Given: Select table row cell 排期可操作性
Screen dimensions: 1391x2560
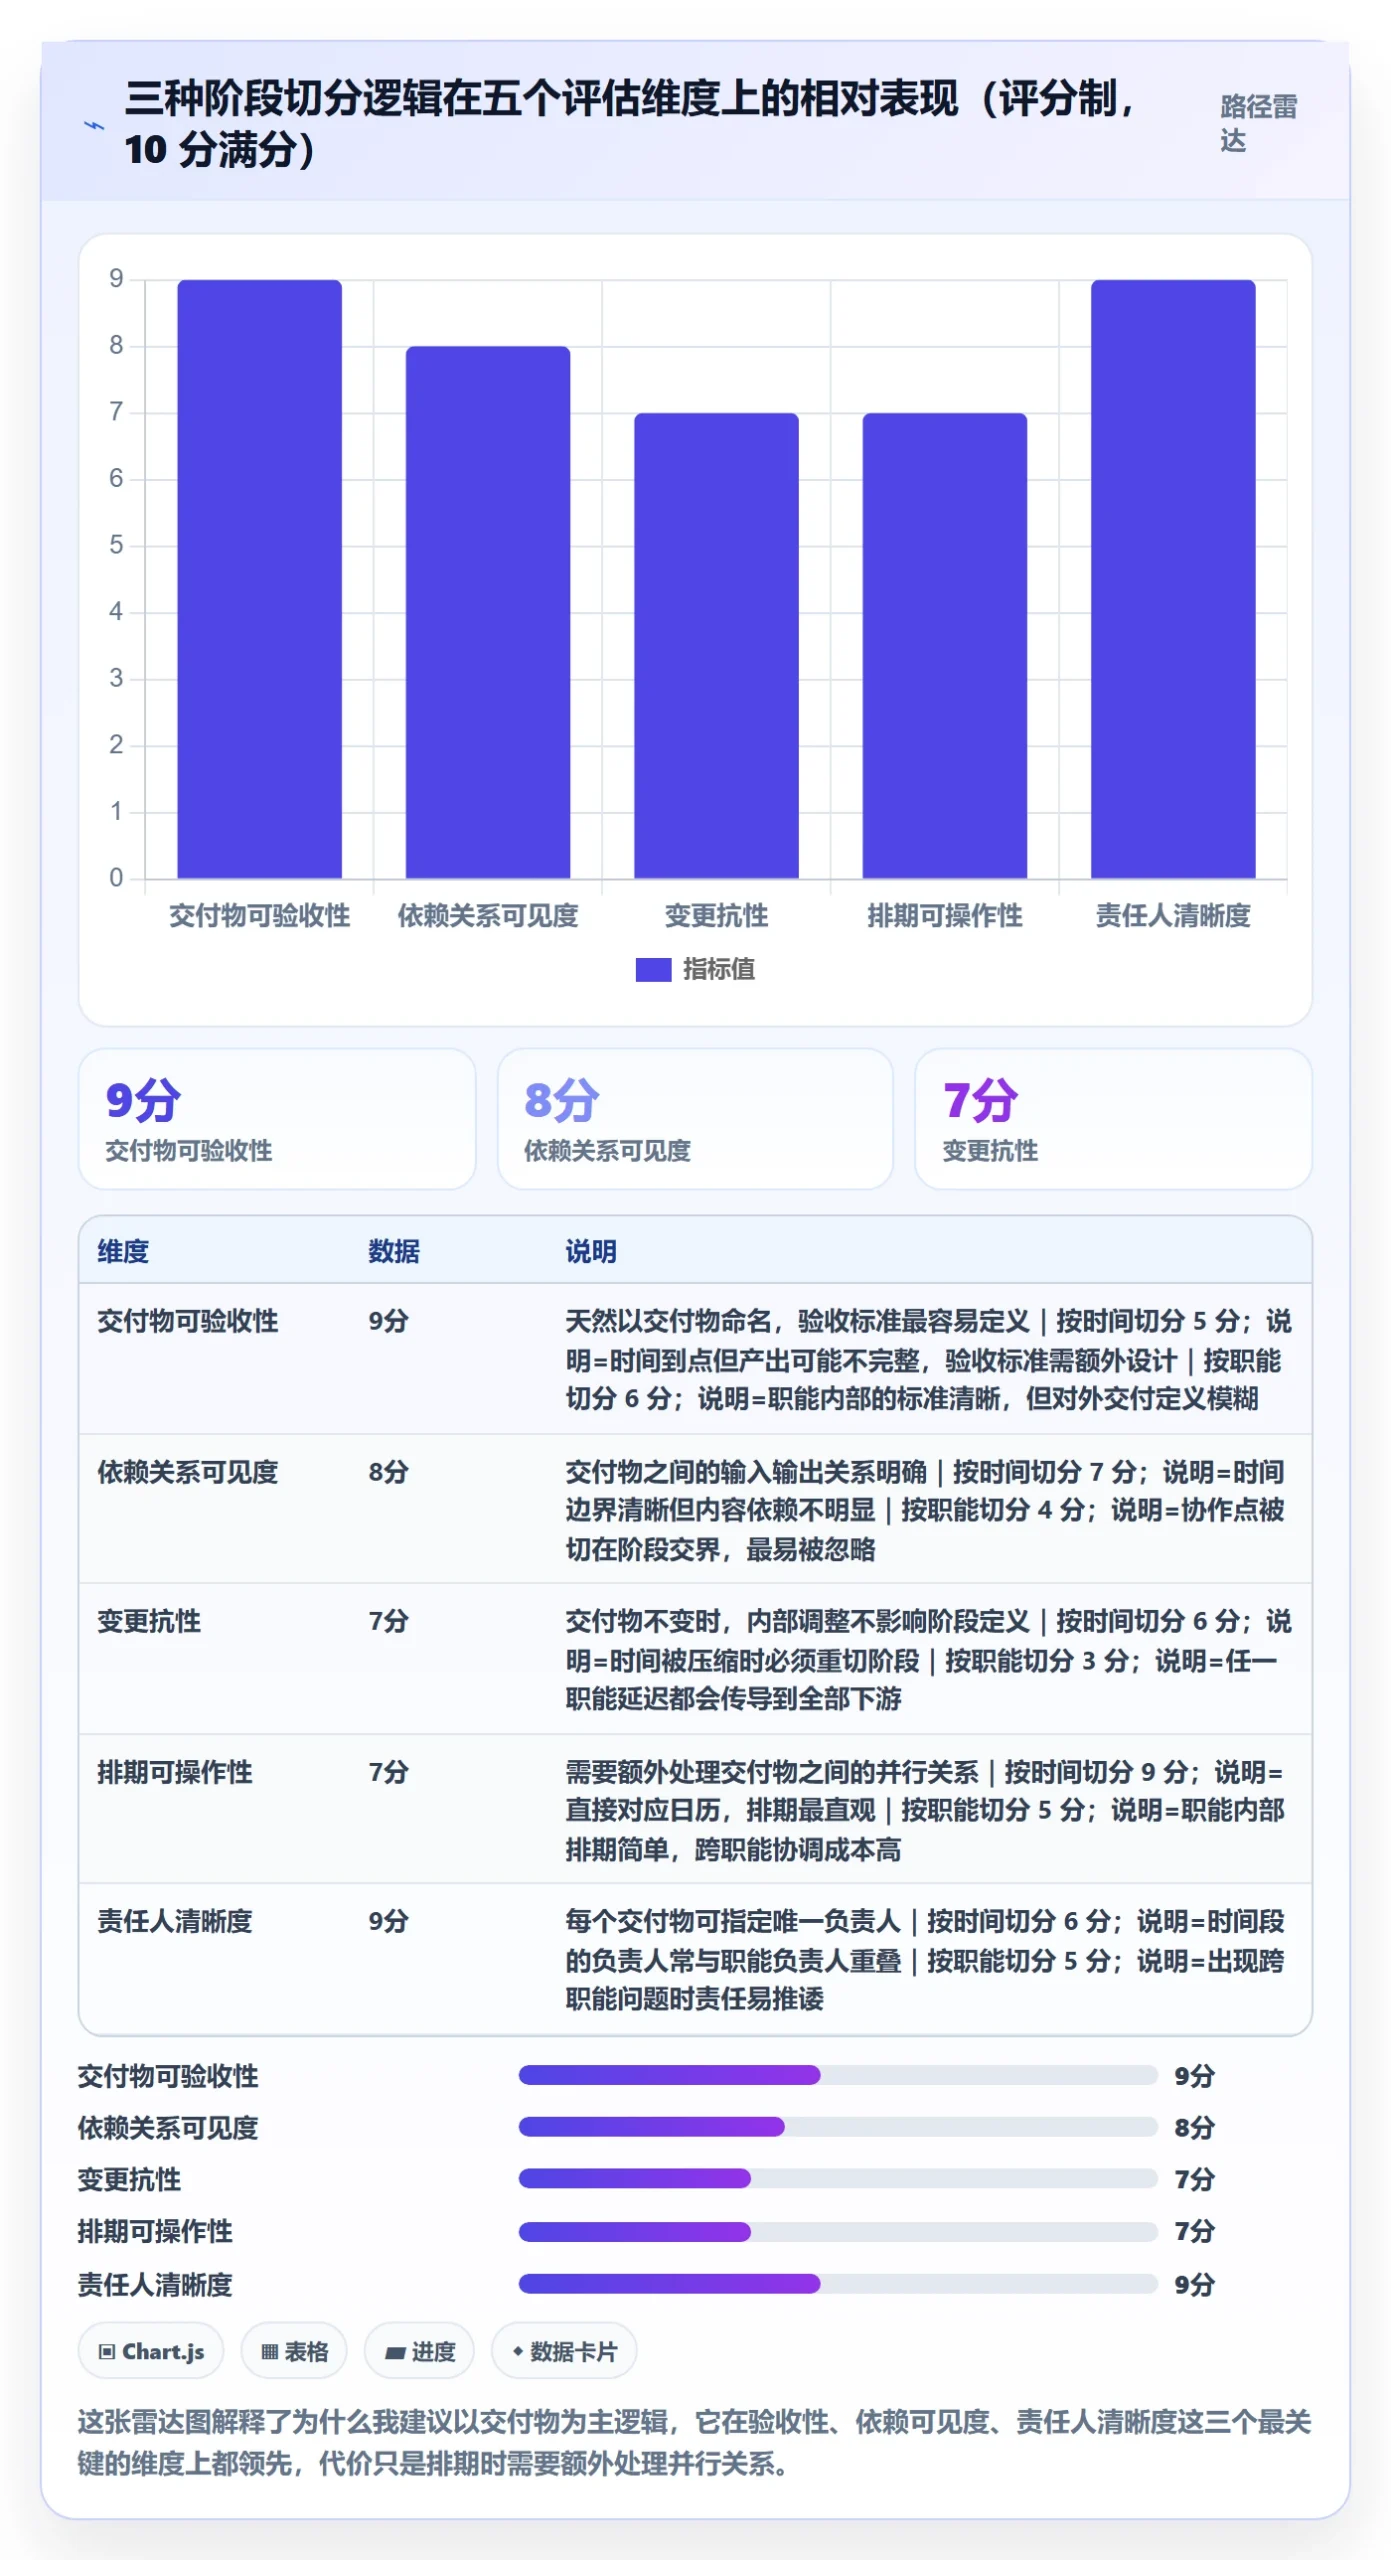Looking at the screenshot, I should pos(175,1772).
